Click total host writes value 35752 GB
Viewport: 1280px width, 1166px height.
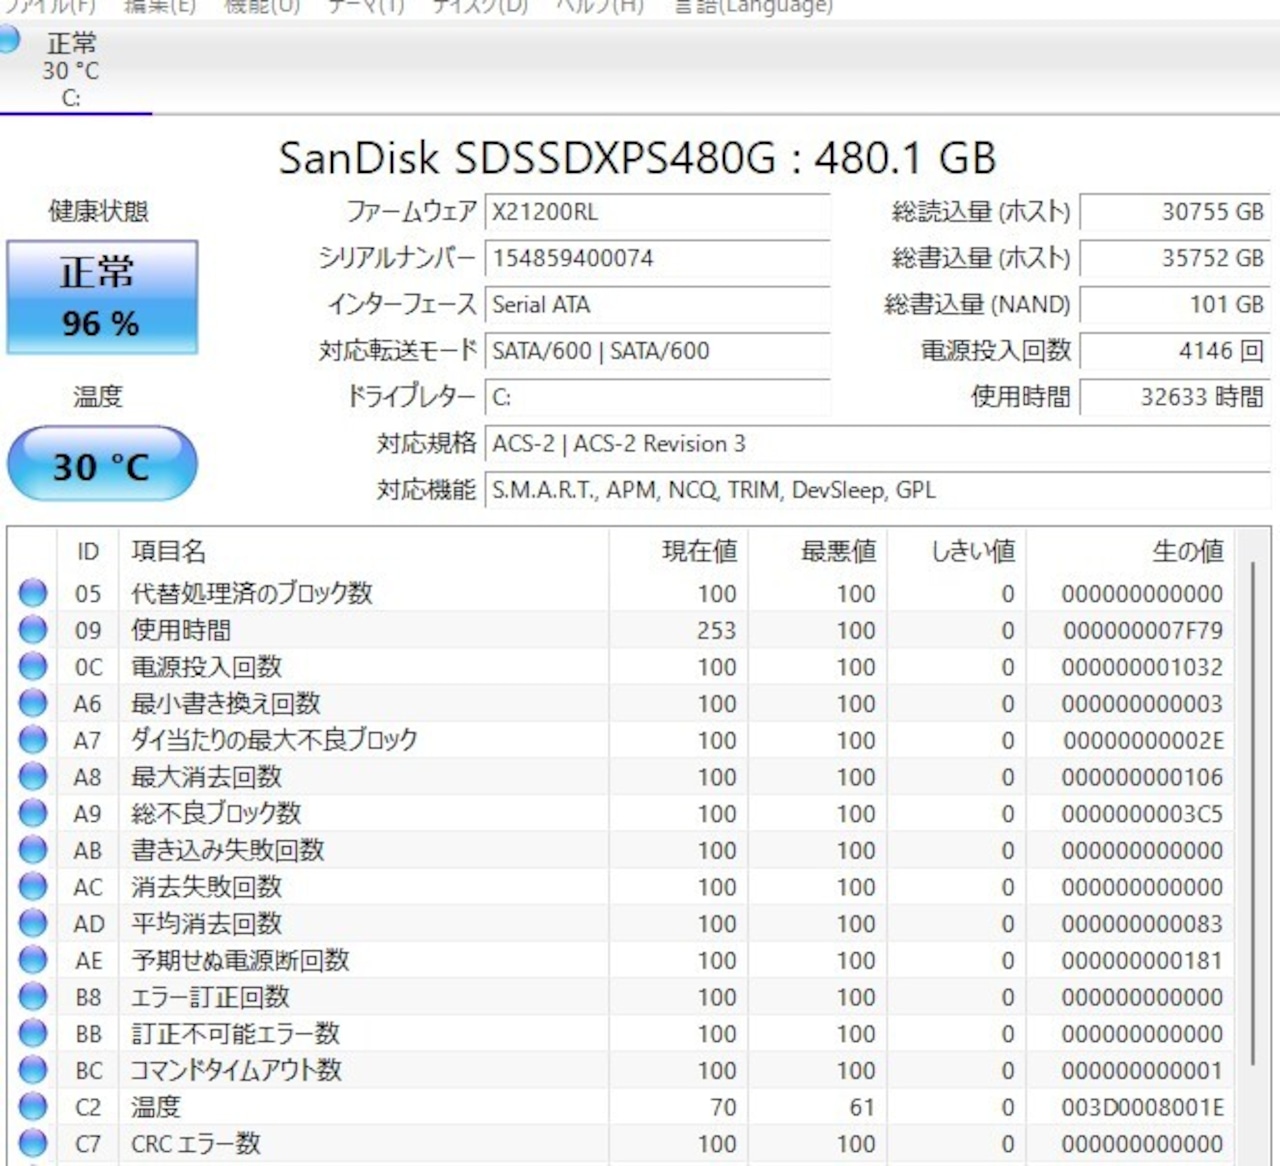pyautogui.click(x=1175, y=258)
